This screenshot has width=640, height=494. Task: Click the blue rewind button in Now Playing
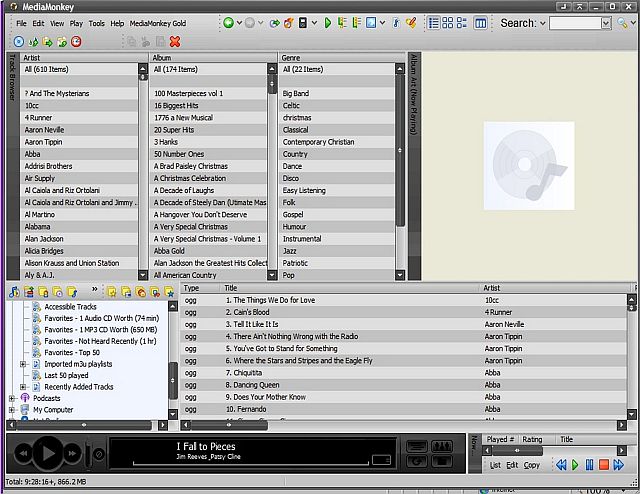pyautogui.click(x=561, y=465)
